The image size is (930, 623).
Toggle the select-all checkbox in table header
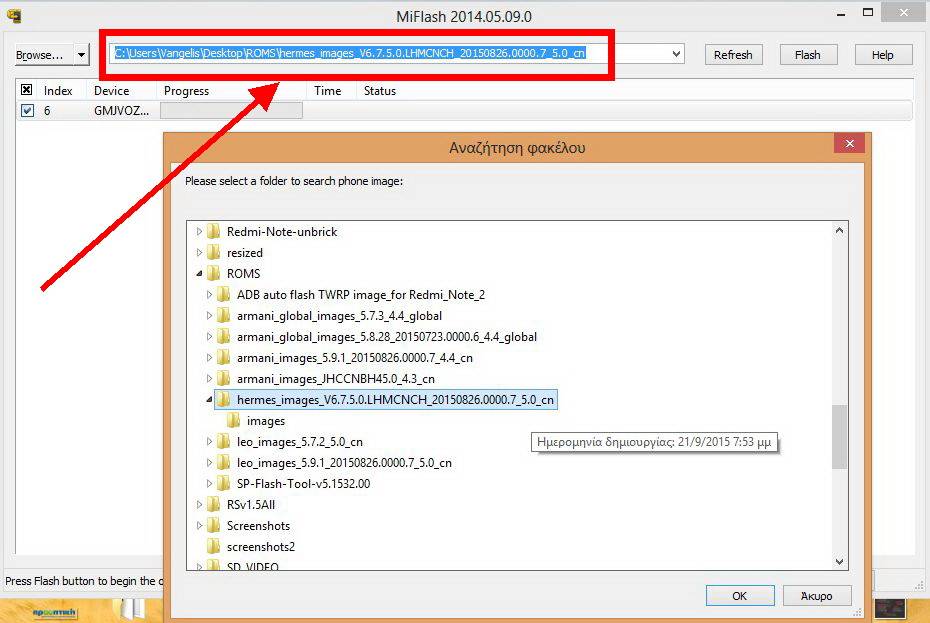pyautogui.click(x=27, y=90)
